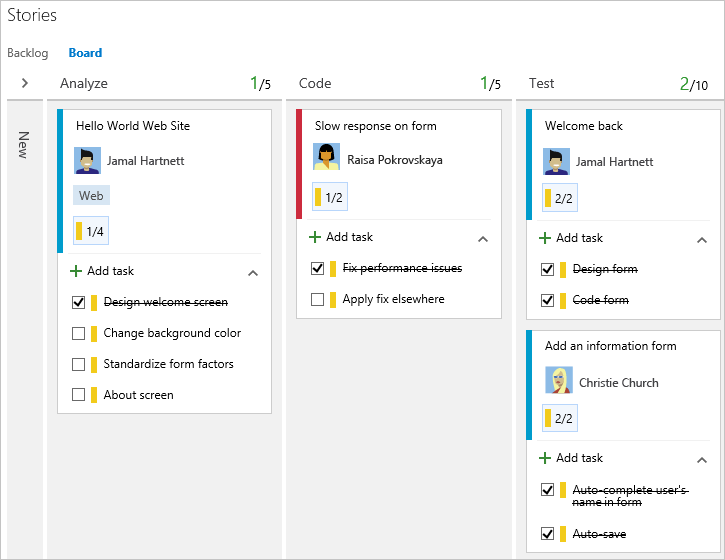Check Change background color task
The width and height of the screenshot is (725, 560).
pyautogui.click(x=79, y=333)
